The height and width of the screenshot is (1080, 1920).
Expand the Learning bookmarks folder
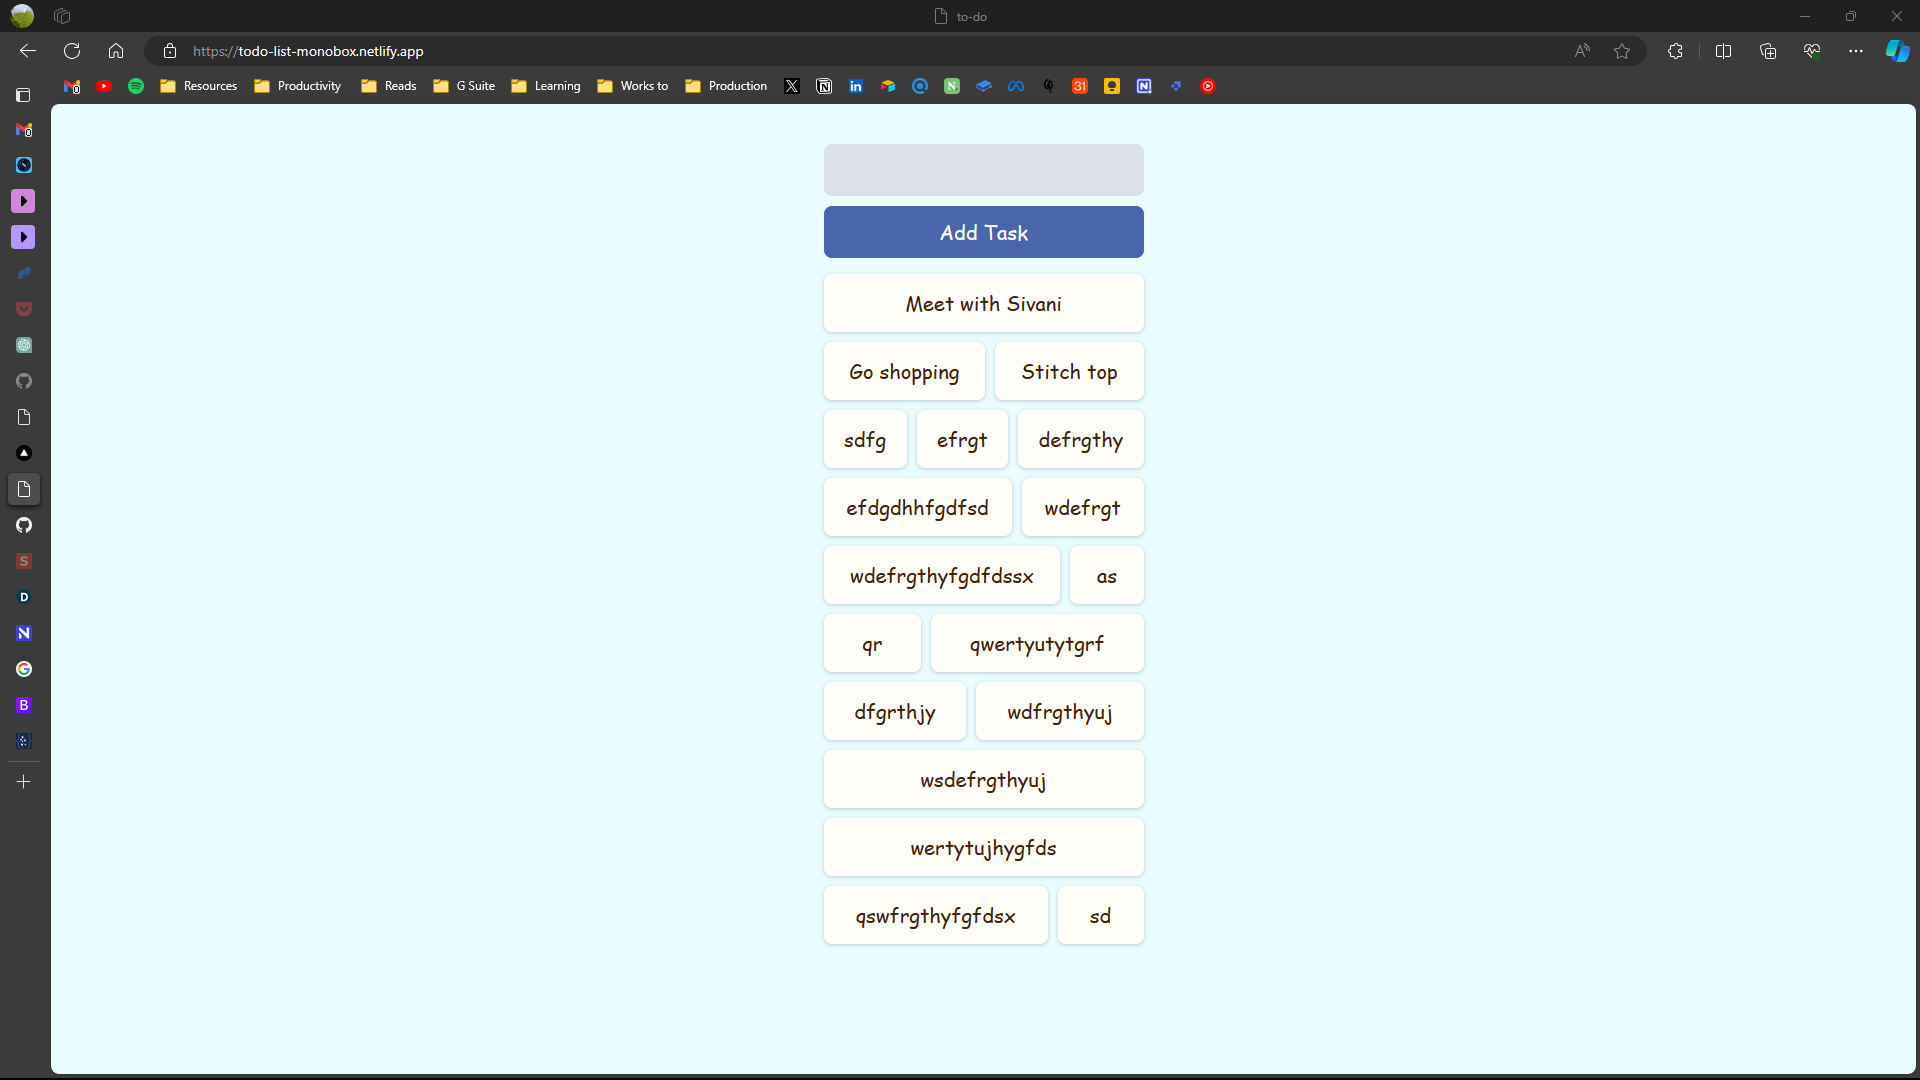point(546,86)
